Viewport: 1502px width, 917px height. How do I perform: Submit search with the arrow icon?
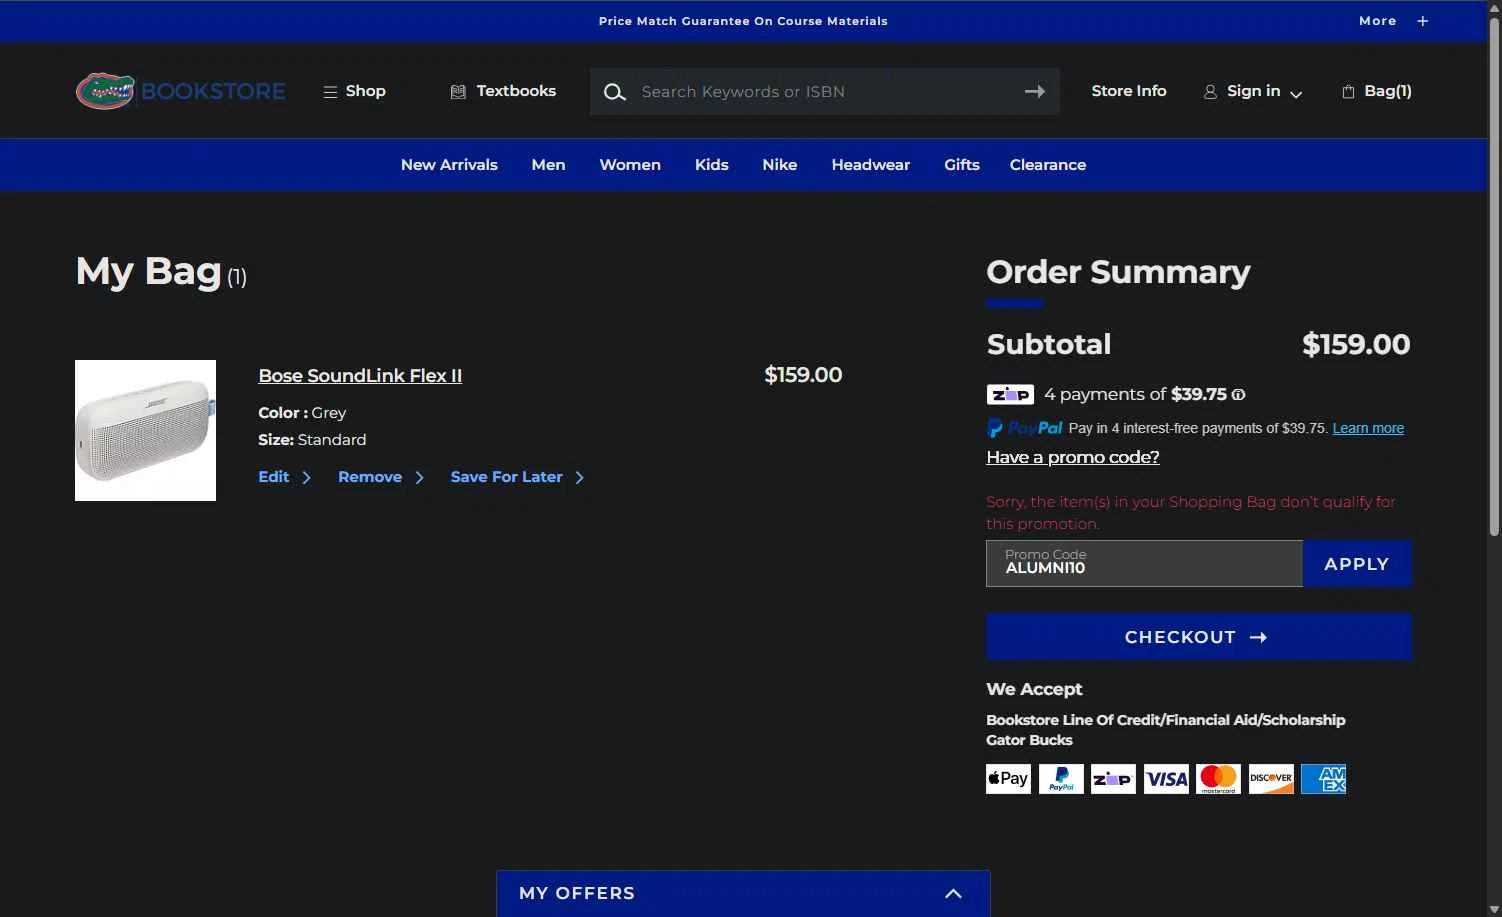click(x=1035, y=91)
